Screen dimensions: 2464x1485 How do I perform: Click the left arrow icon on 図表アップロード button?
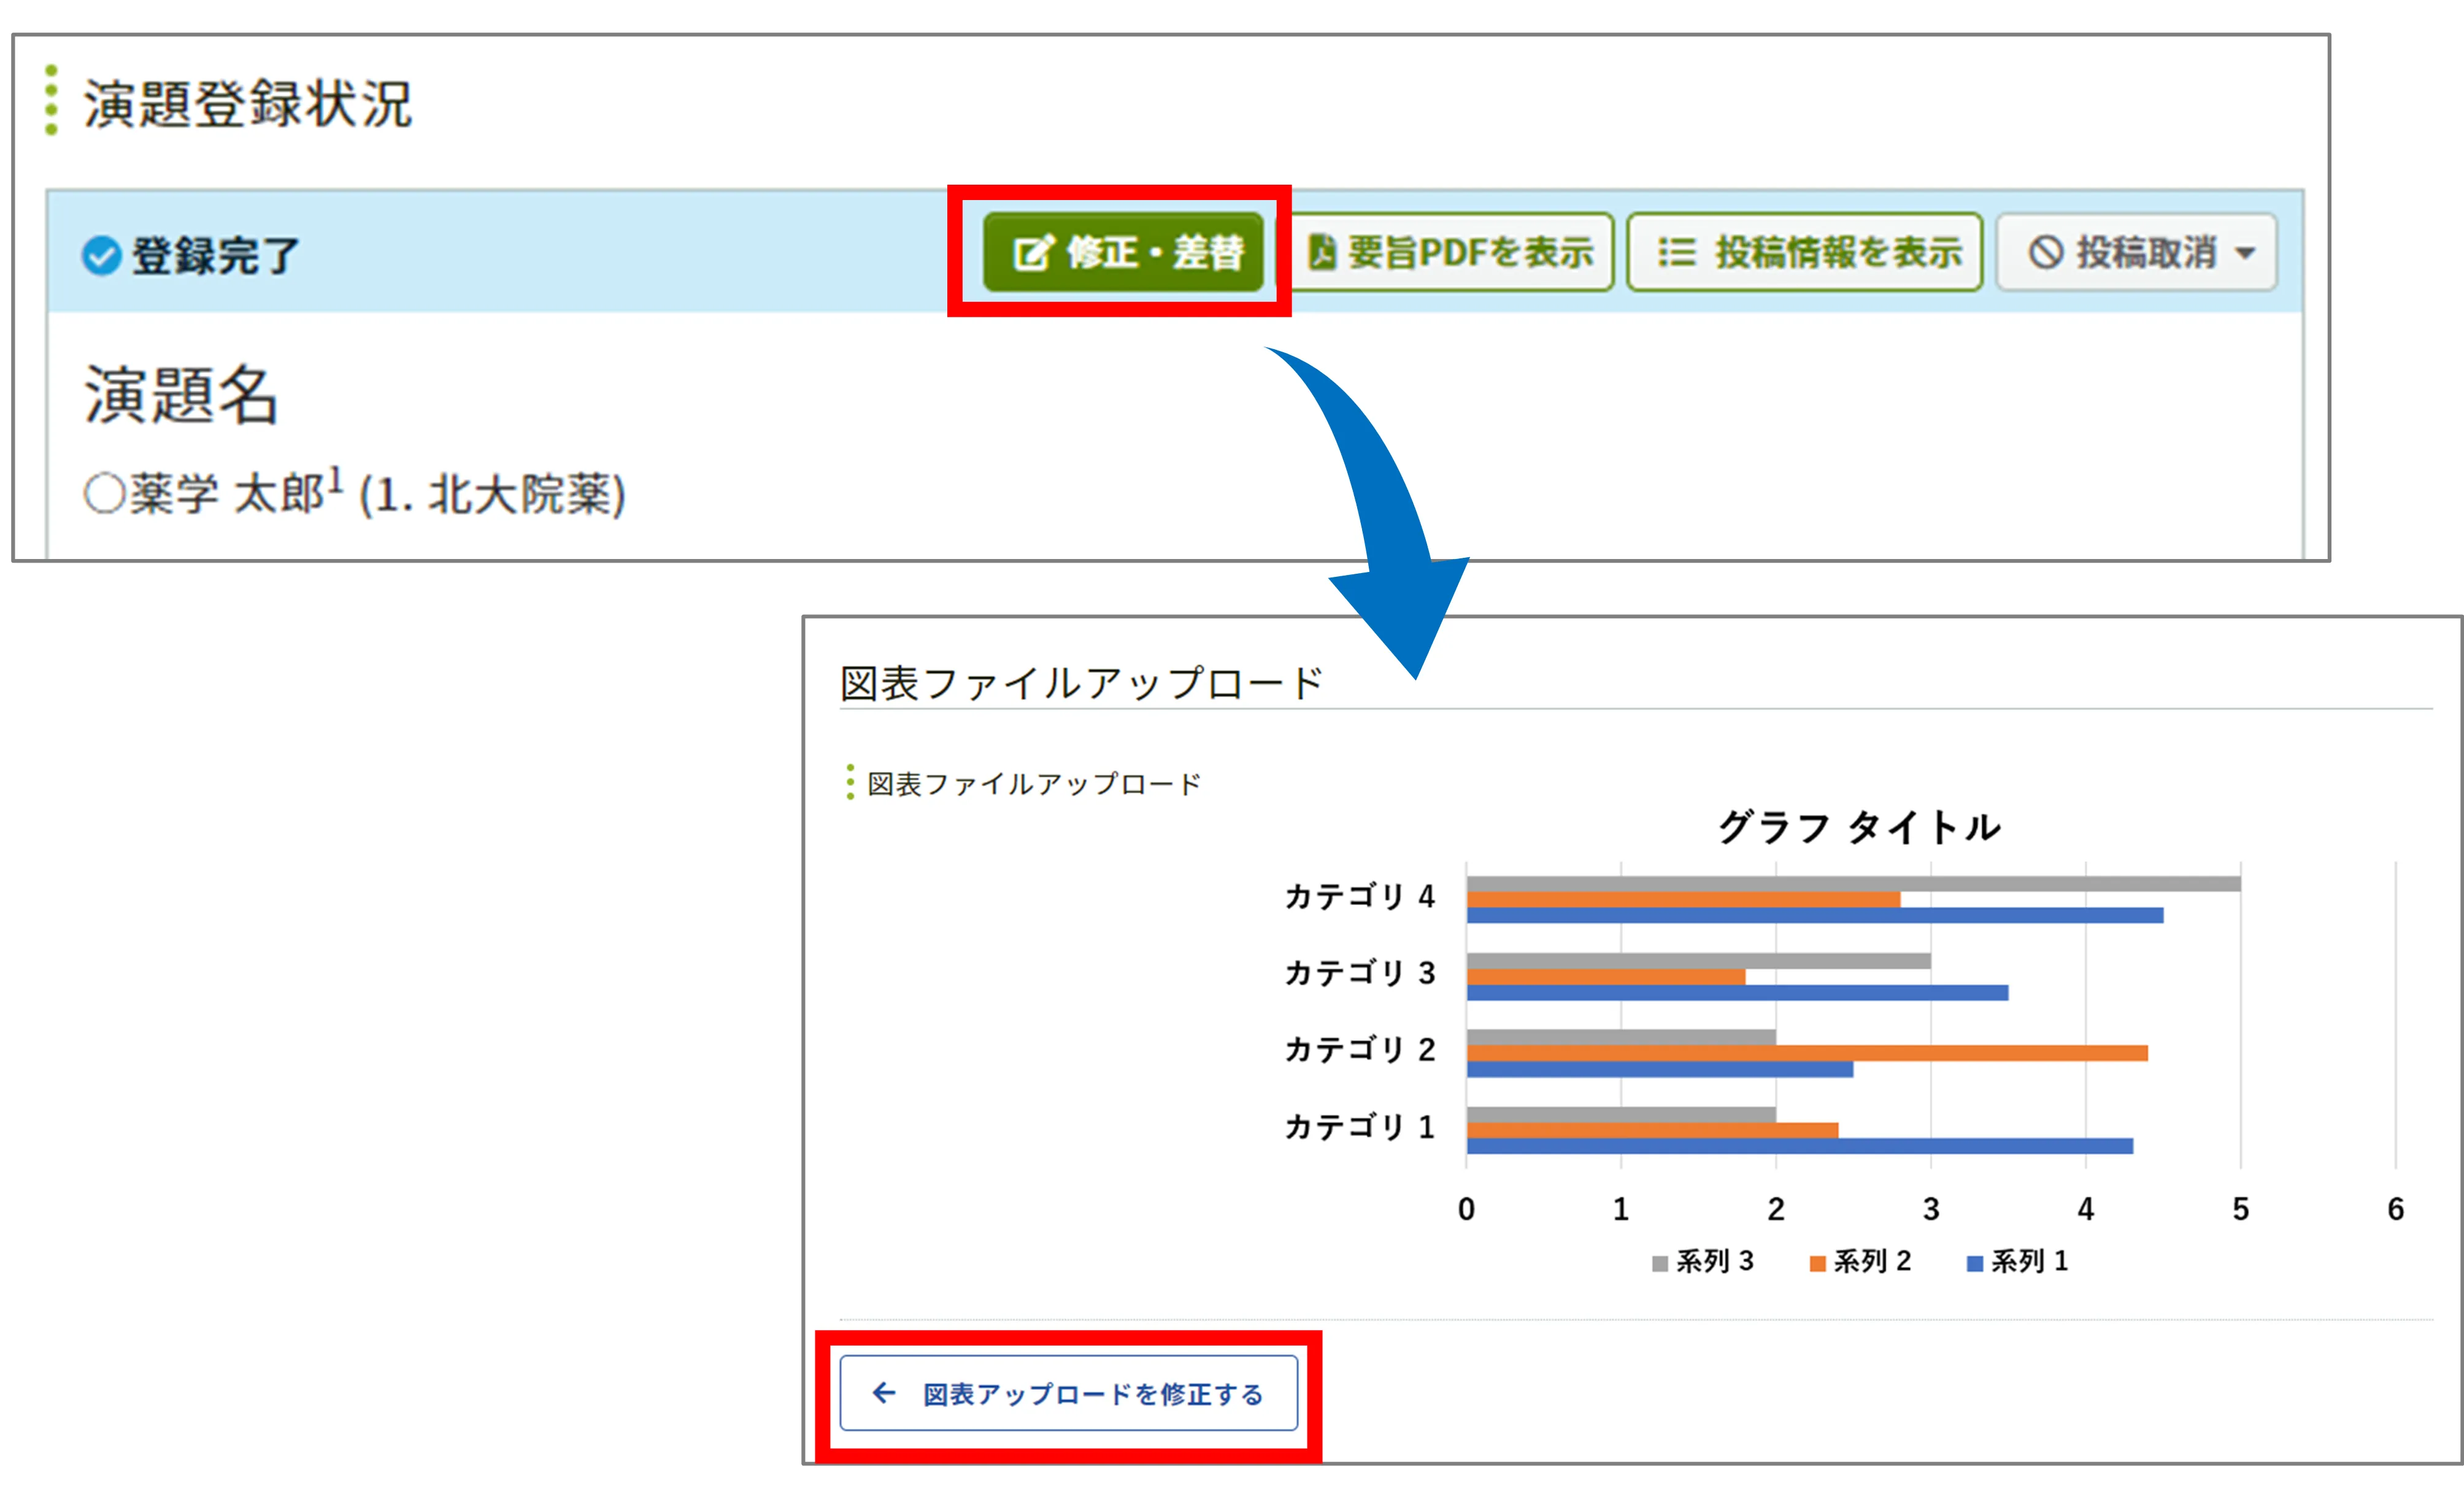pyautogui.click(x=884, y=1392)
